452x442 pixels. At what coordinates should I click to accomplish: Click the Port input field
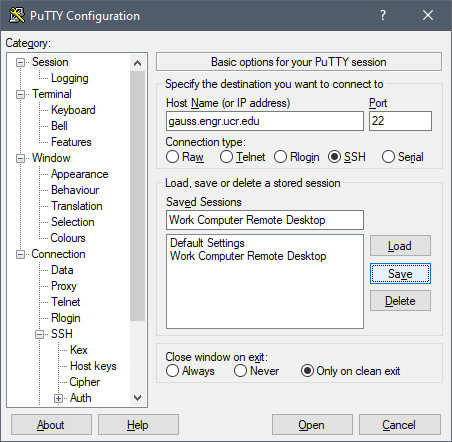tap(400, 121)
